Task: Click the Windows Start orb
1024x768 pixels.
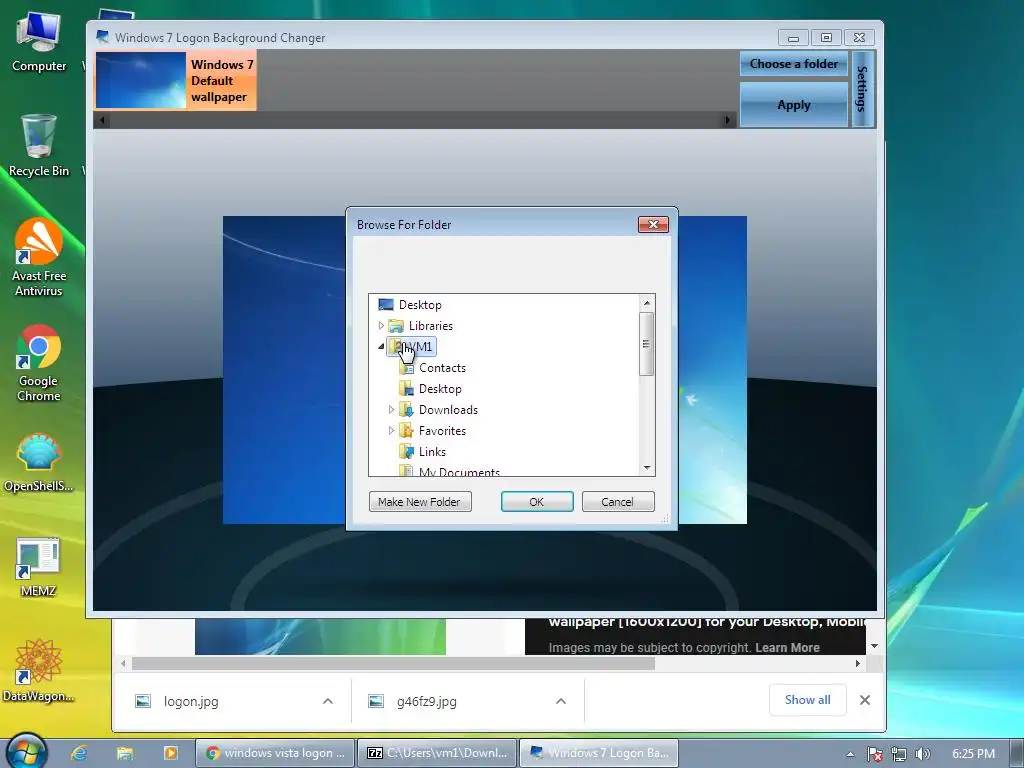Action: coord(27,751)
